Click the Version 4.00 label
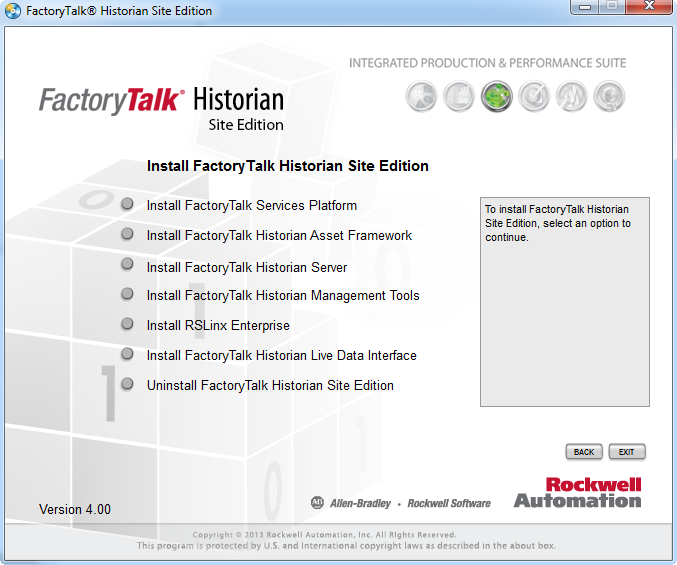The width and height of the screenshot is (677, 565). [75, 509]
